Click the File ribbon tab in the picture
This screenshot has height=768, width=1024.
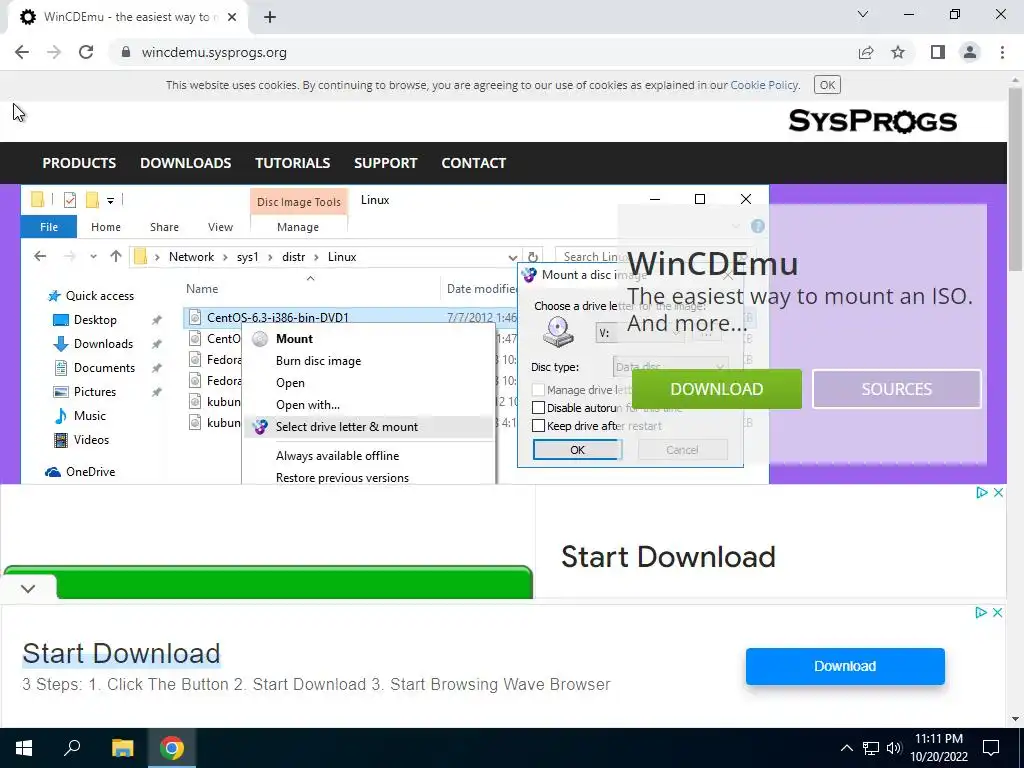[x=49, y=227]
